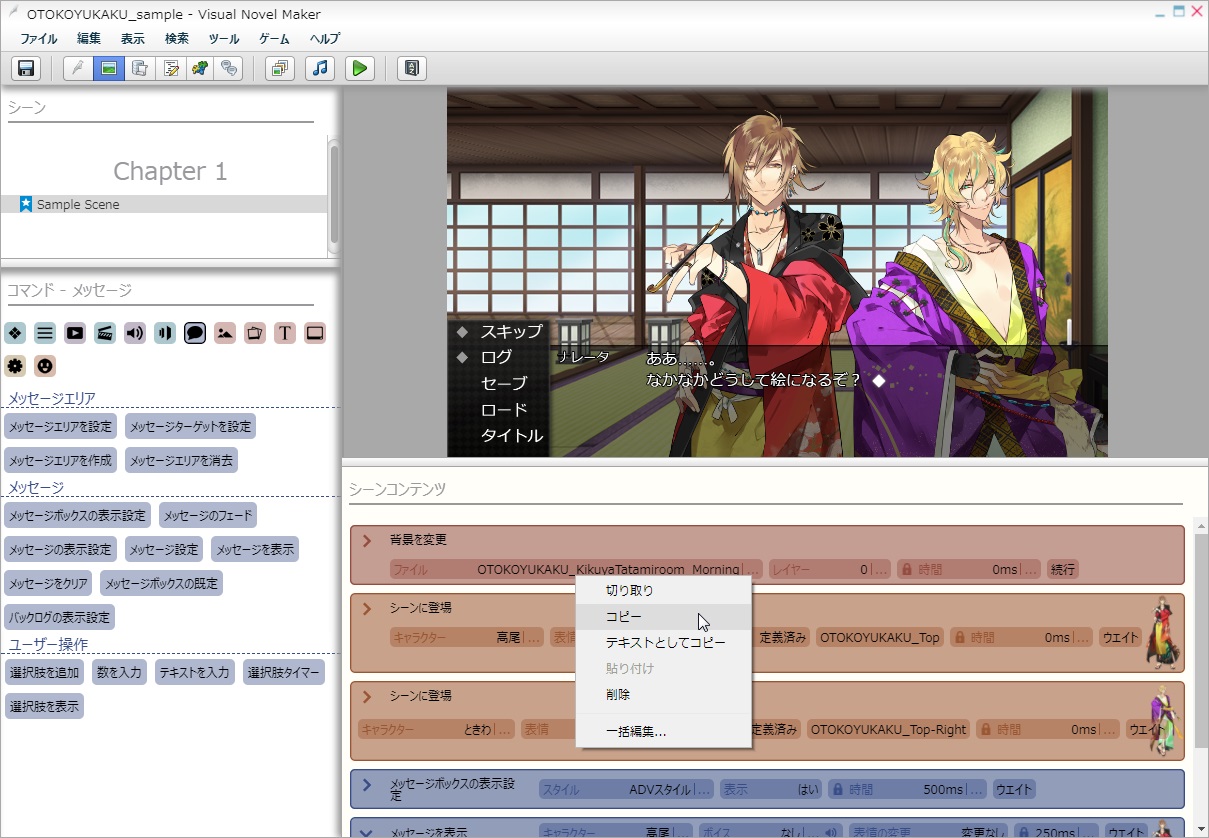1209x838 pixels.
Task: Toggle ウエイト in メッセージボックスの表示設定 row
Action: [x=1013, y=790]
